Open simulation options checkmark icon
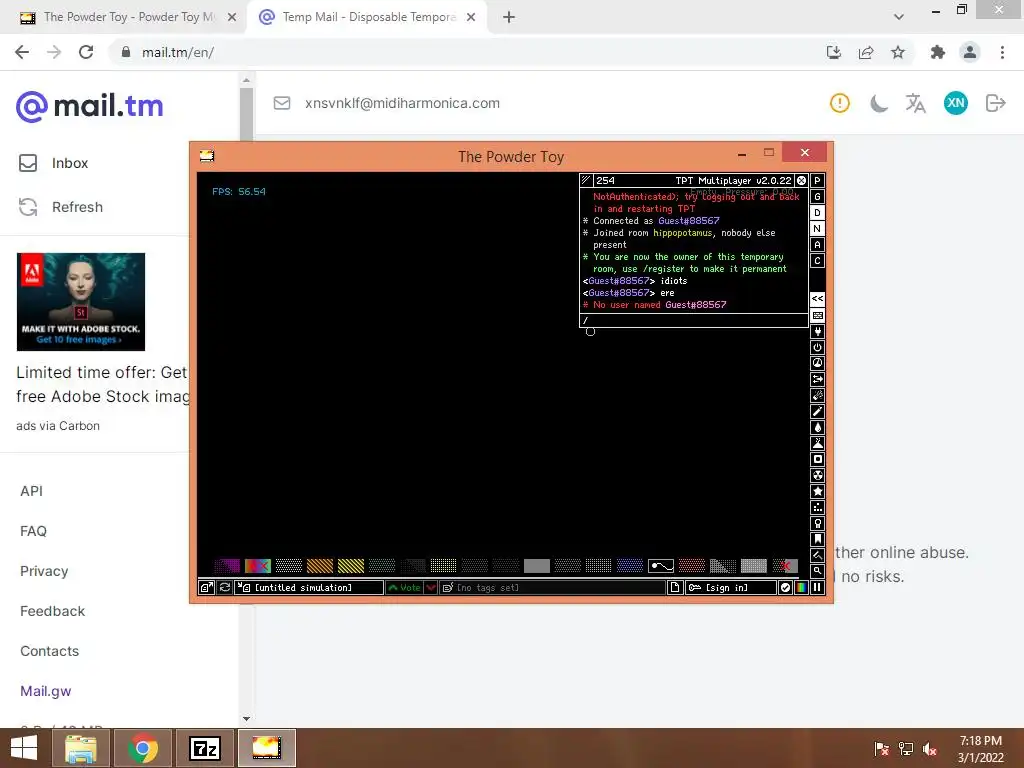 click(786, 588)
